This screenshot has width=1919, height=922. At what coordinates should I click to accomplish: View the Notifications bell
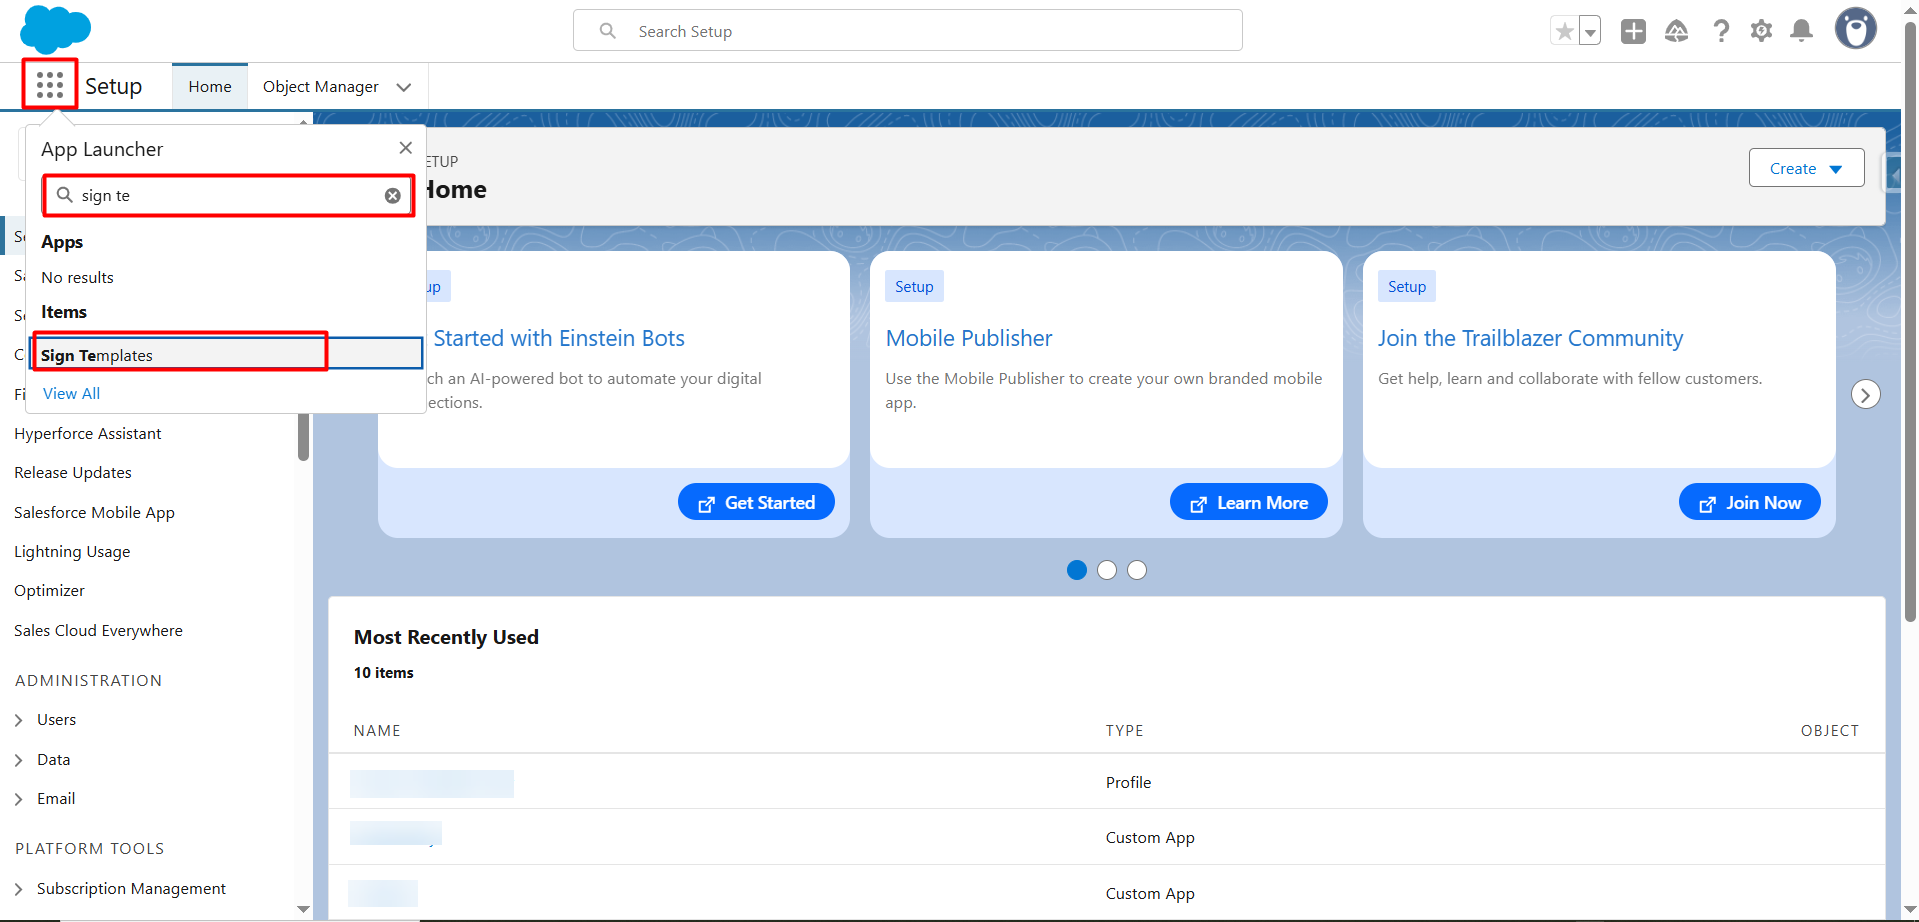(1802, 31)
